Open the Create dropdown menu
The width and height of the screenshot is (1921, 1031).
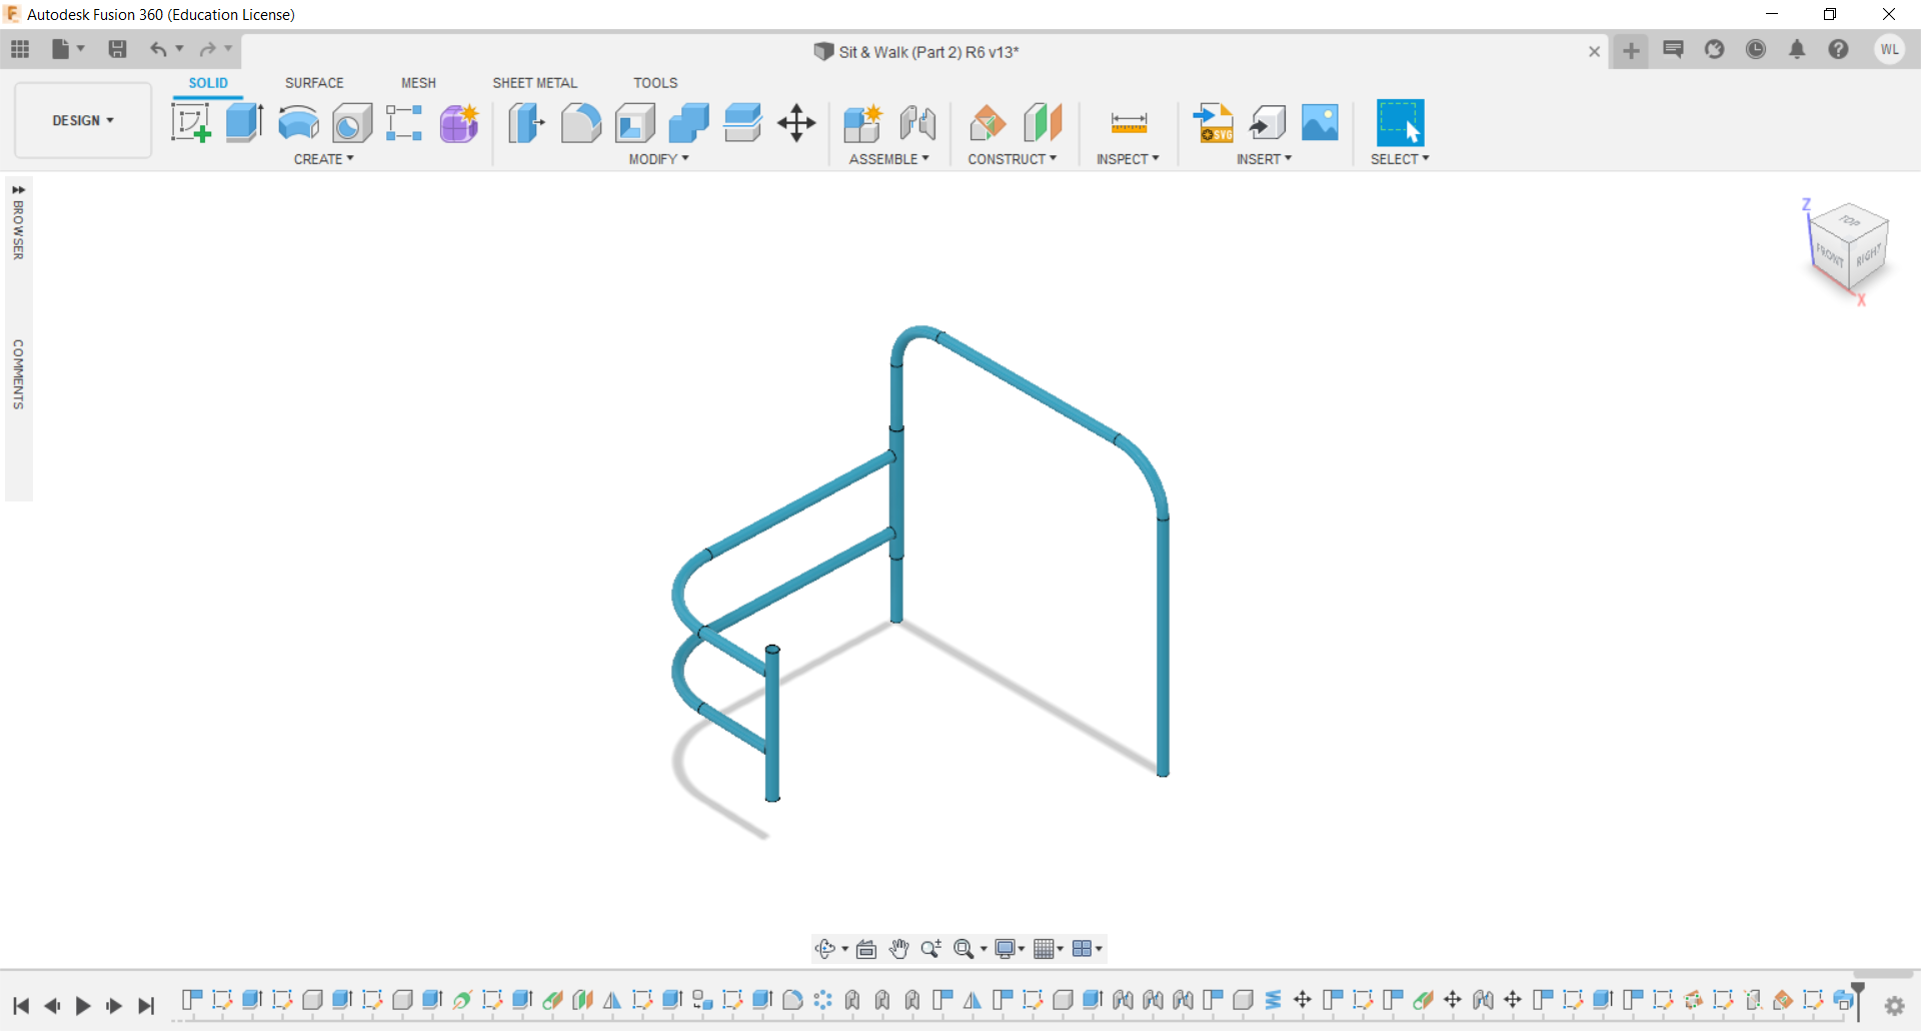click(x=322, y=159)
